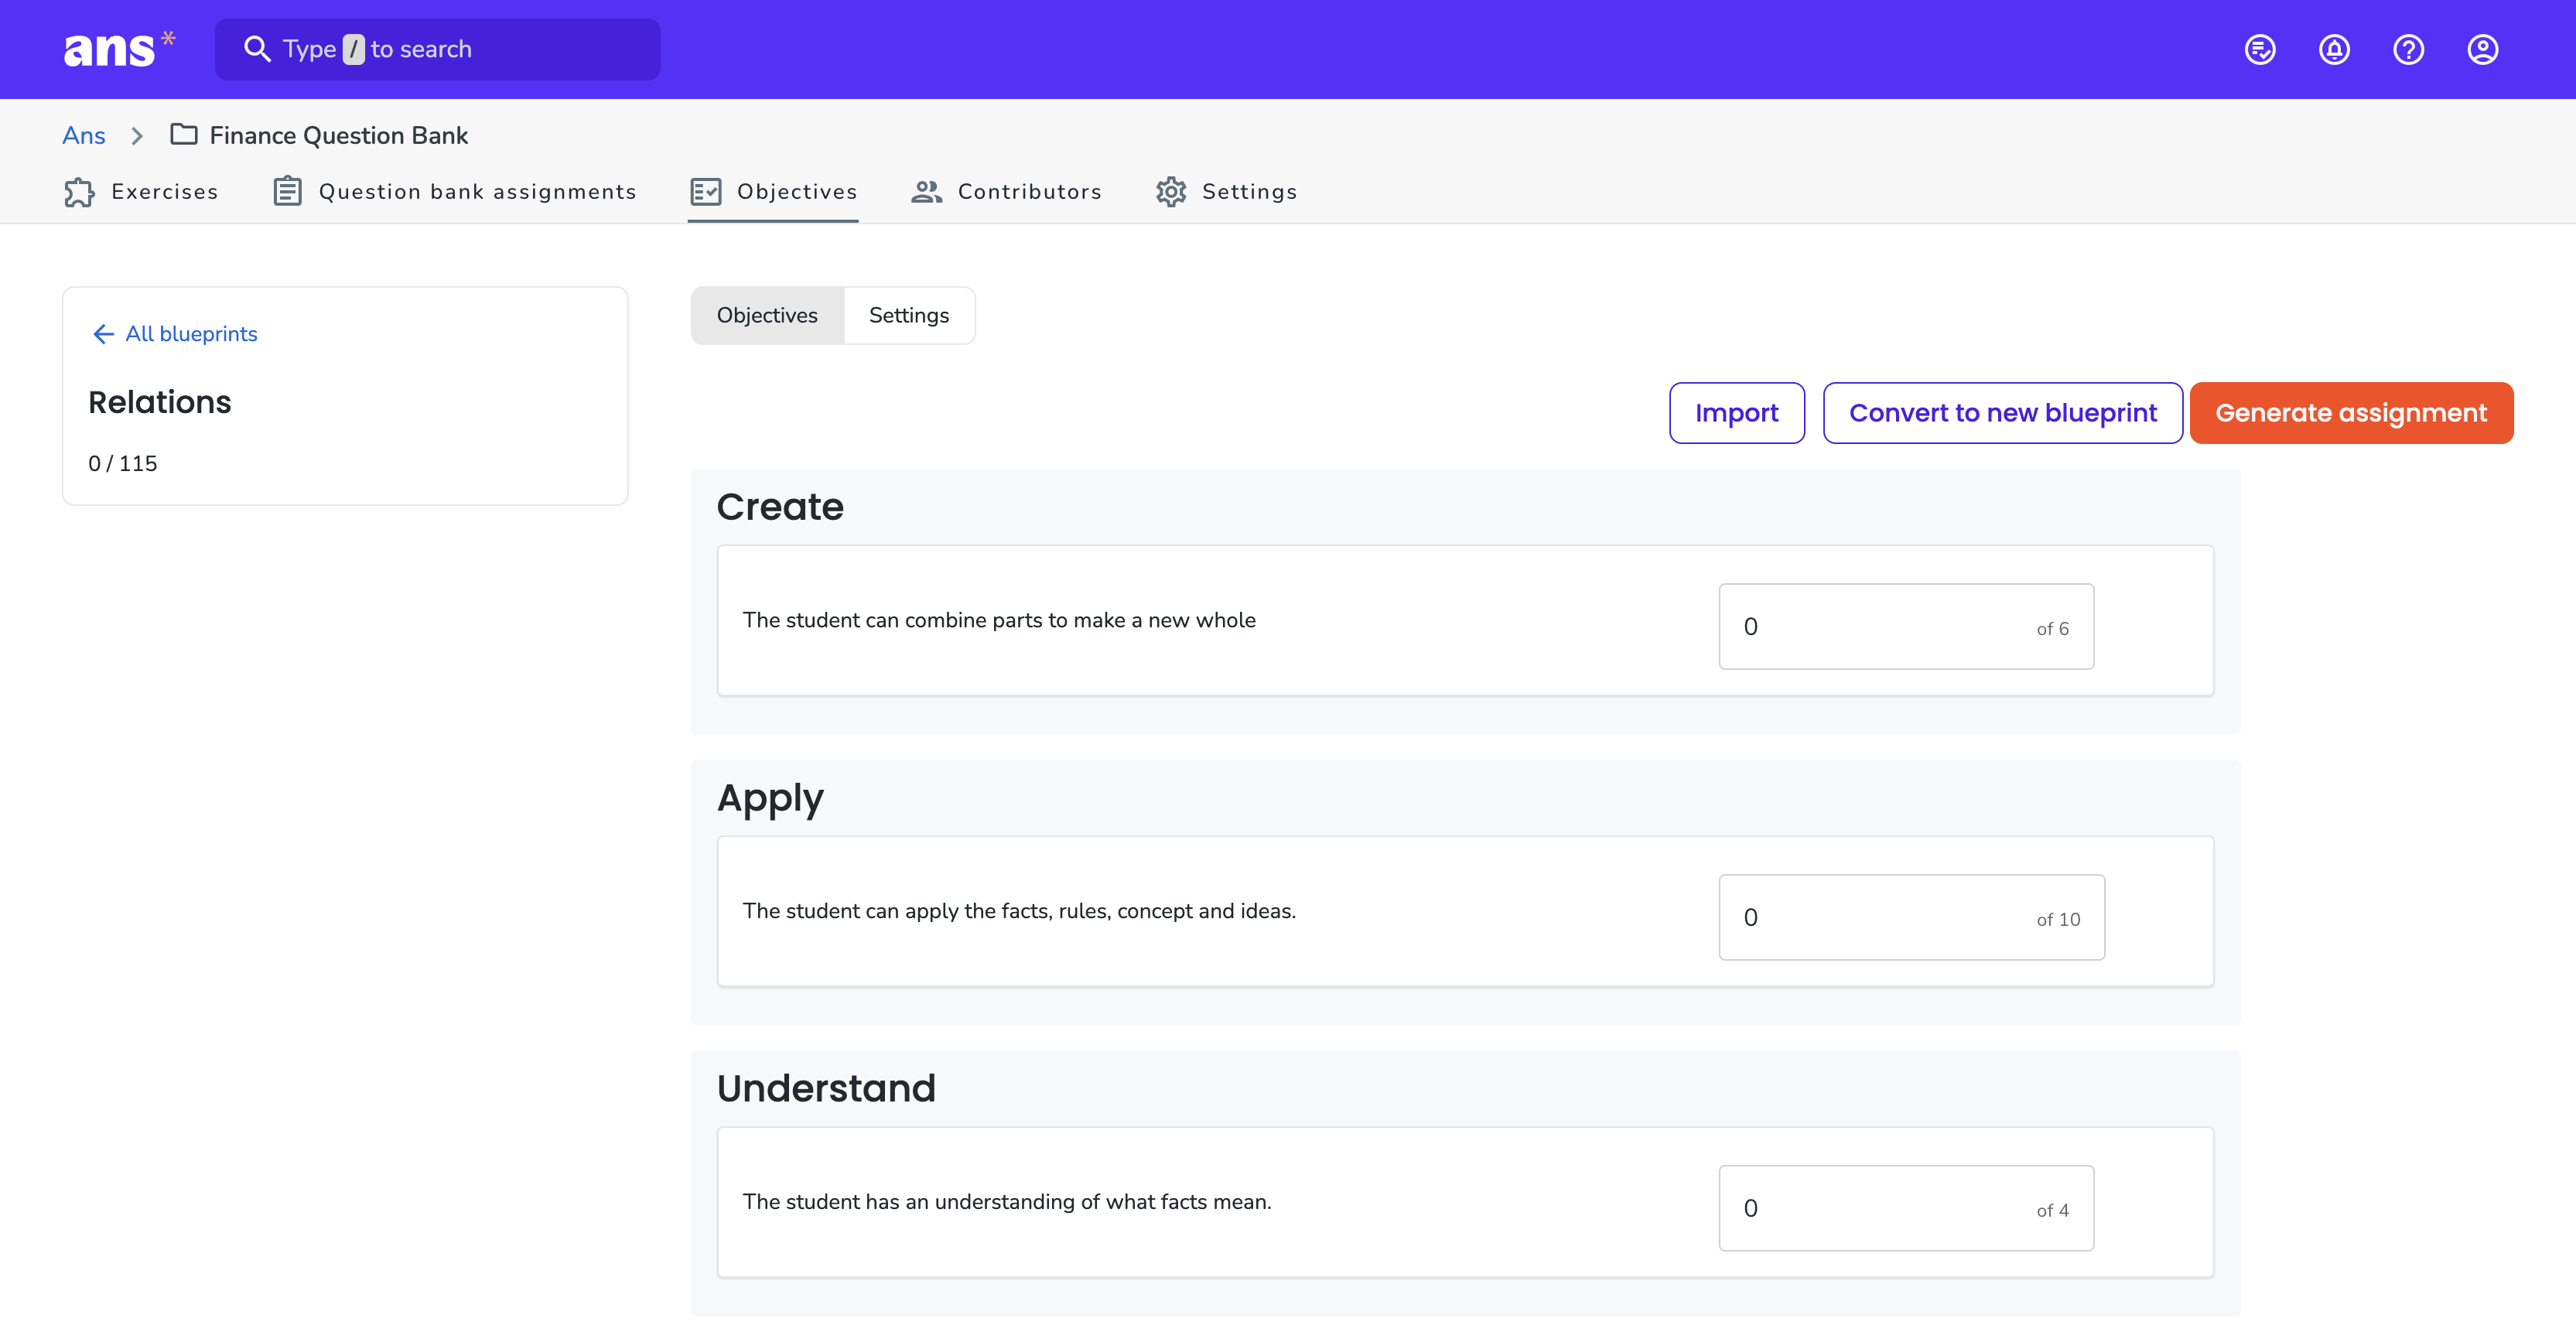Screen dimensions: 2576x1332
Task: Click the Exercises puzzle icon
Action: pyautogui.click(x=79, y=192)
